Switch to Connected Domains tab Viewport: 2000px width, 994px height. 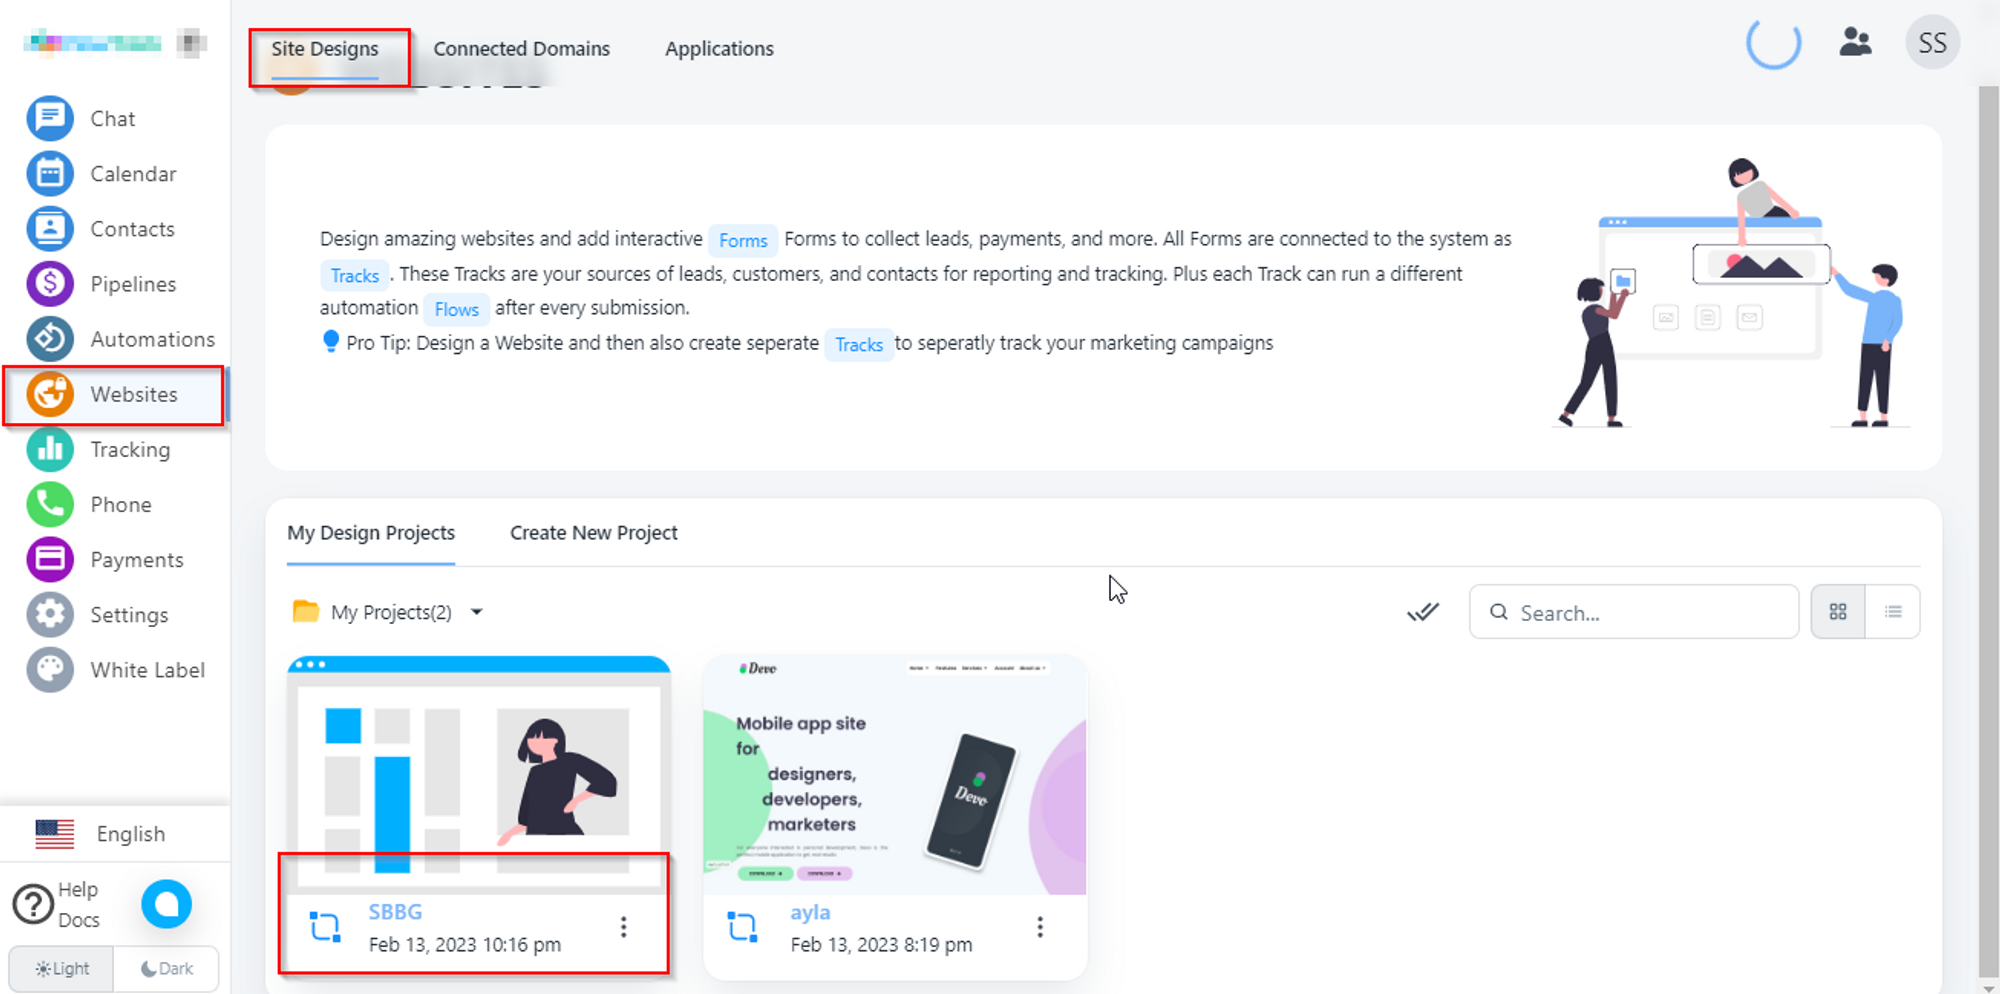click(521, 49)
